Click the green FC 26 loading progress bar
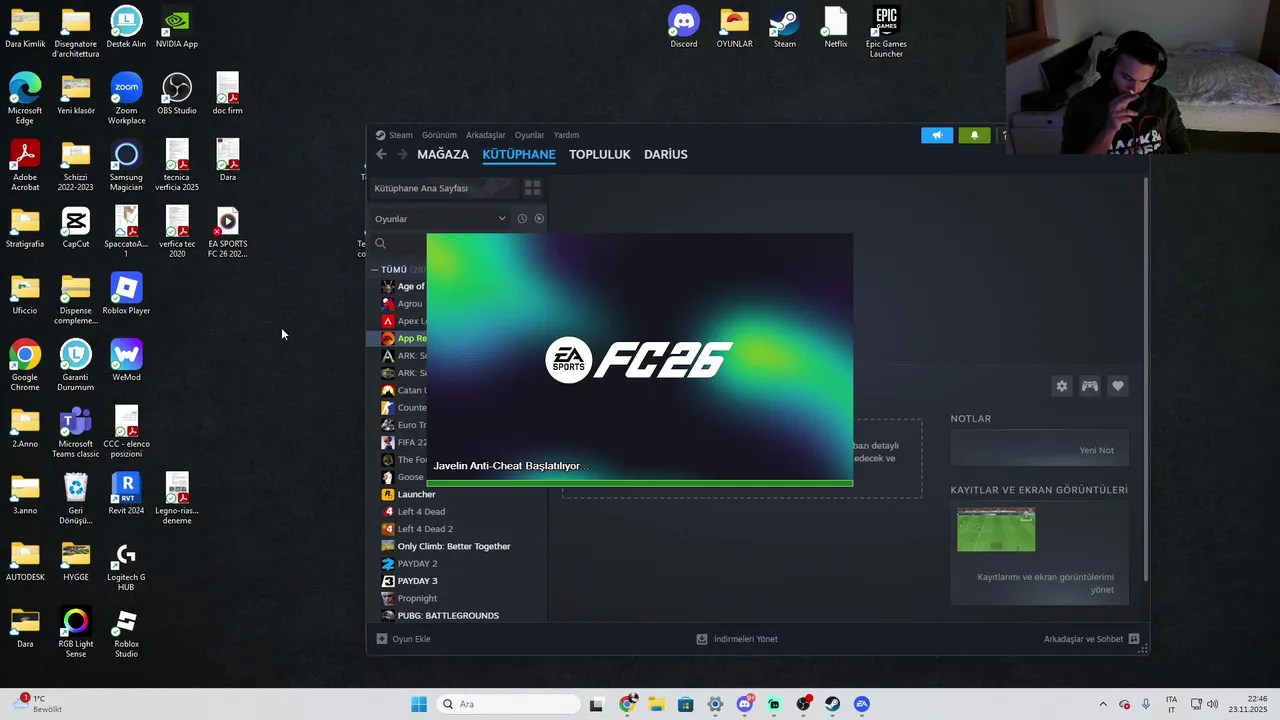 (x=640, y=483)
